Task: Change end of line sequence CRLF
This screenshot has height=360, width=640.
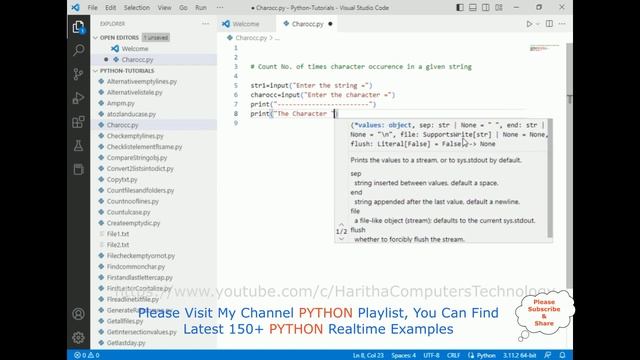Action: tap(453, 356)
